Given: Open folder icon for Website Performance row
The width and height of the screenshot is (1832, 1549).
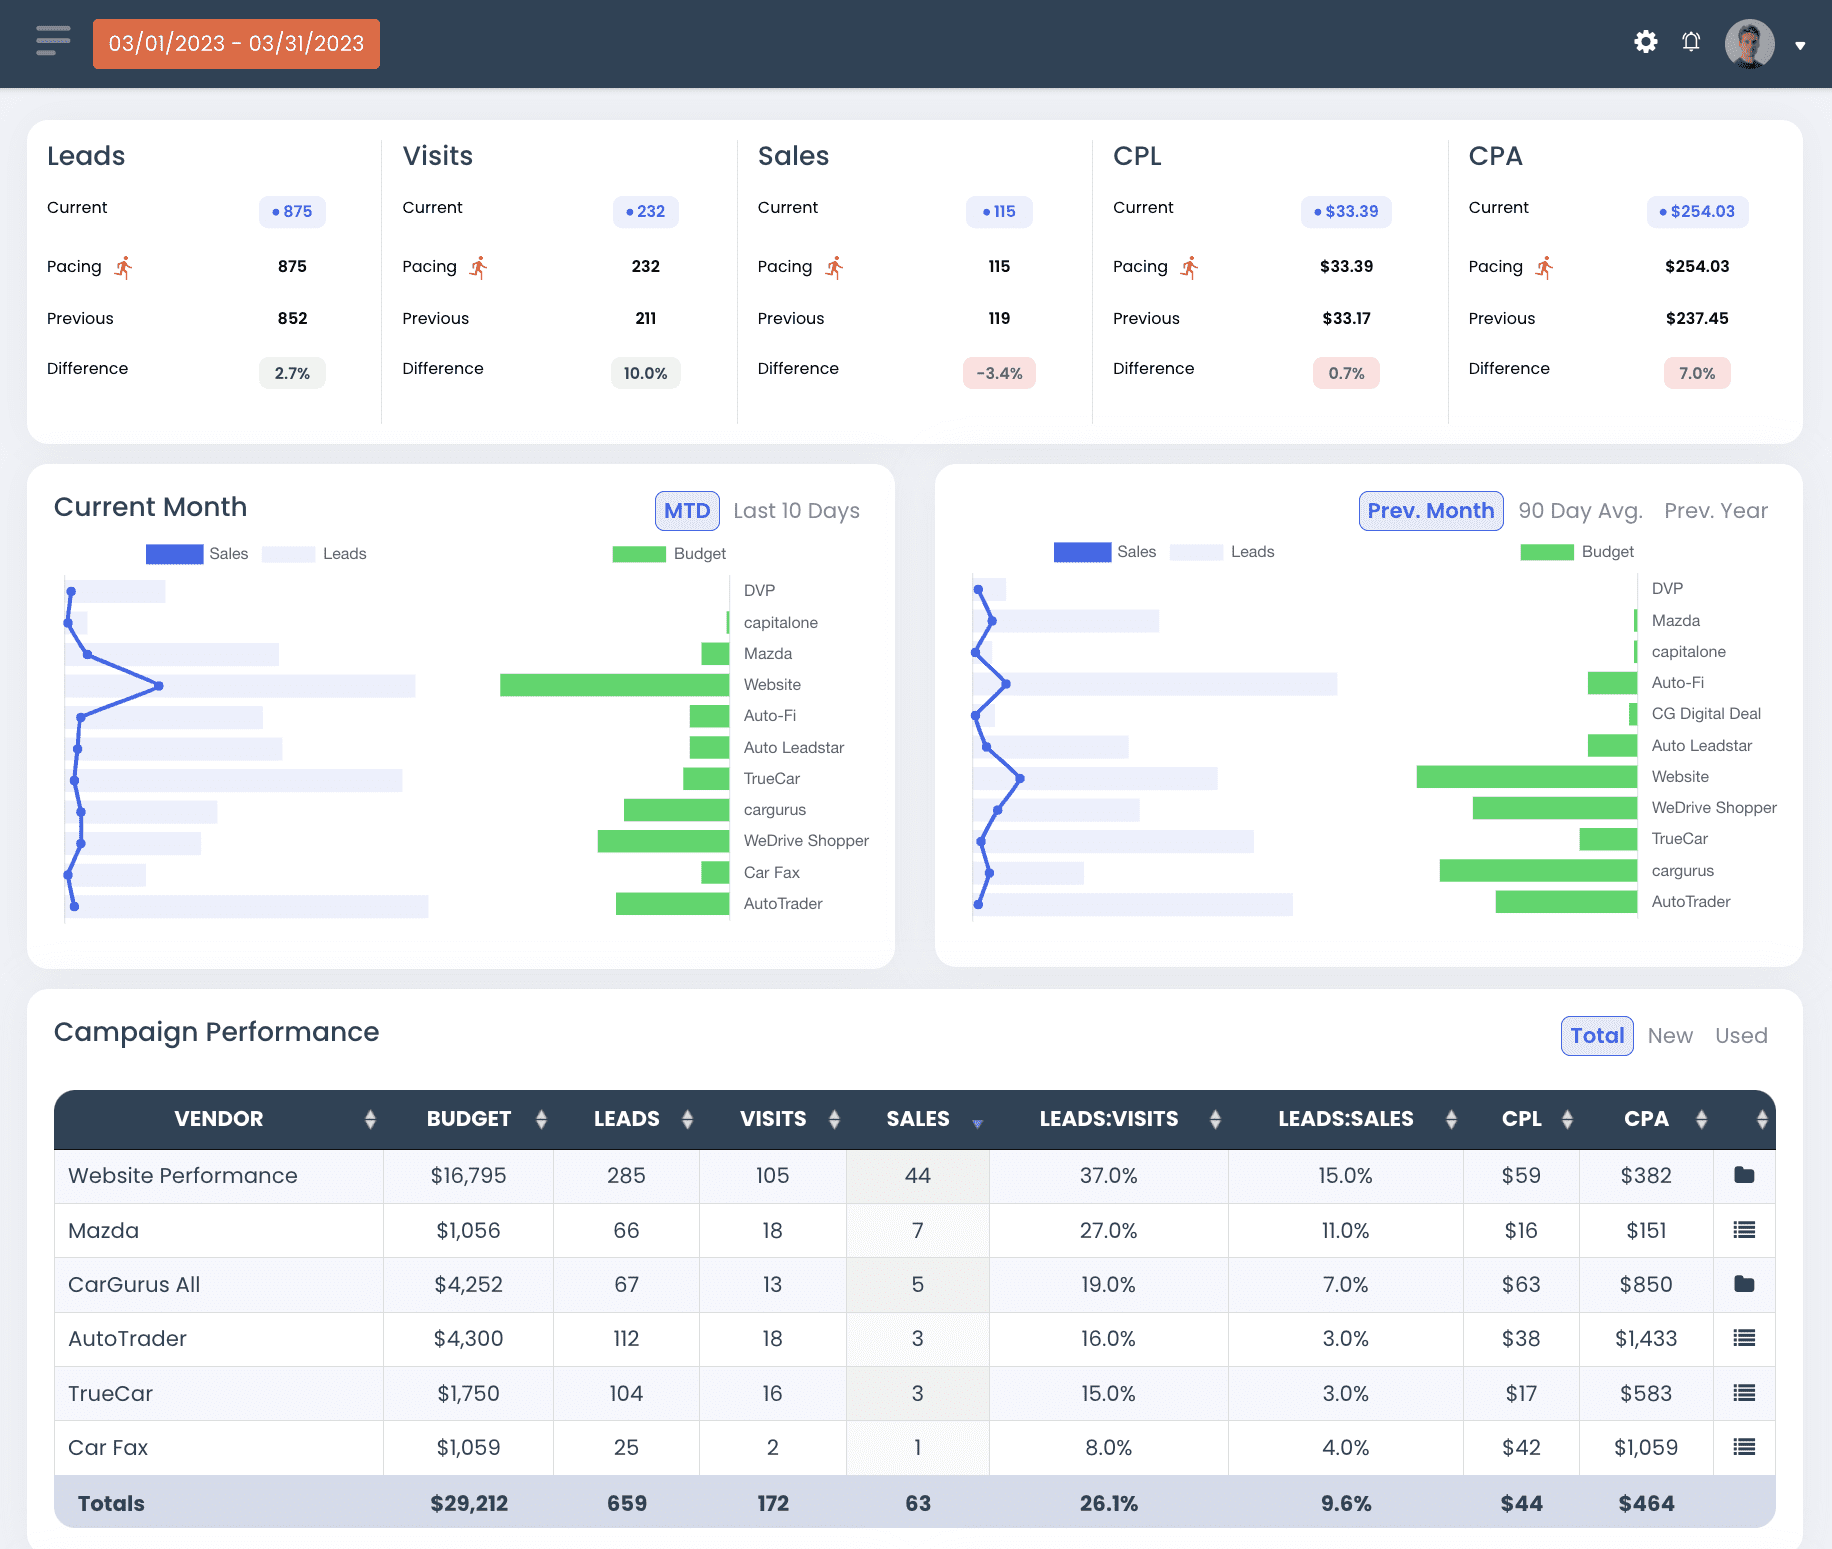Looking at the screenshot, I should [1744, 1175].
